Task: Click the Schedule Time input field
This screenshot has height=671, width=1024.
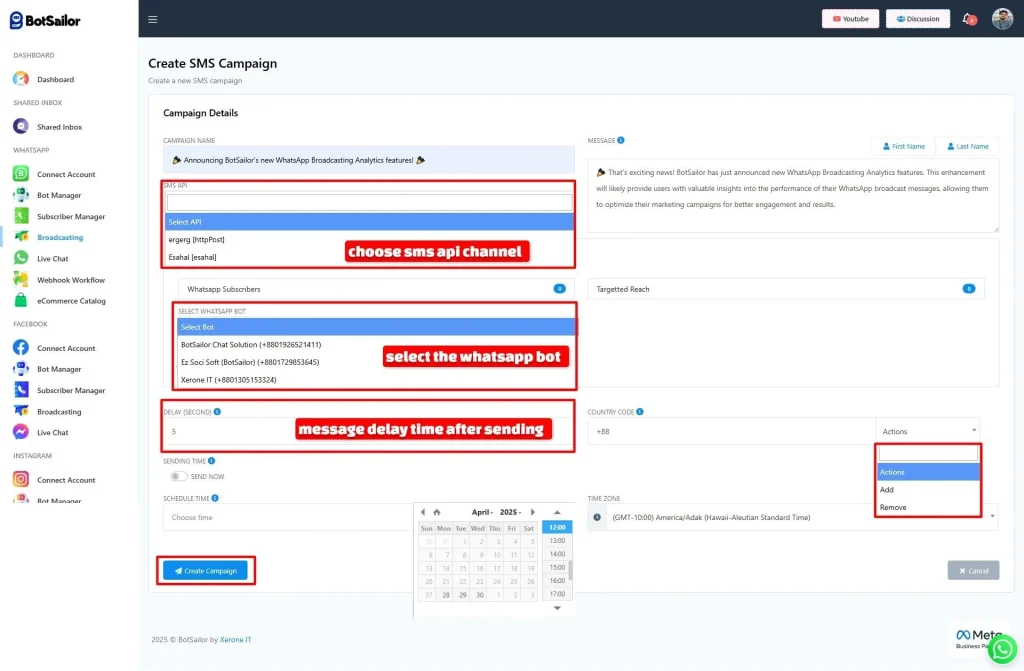Action: coord(288,517)
